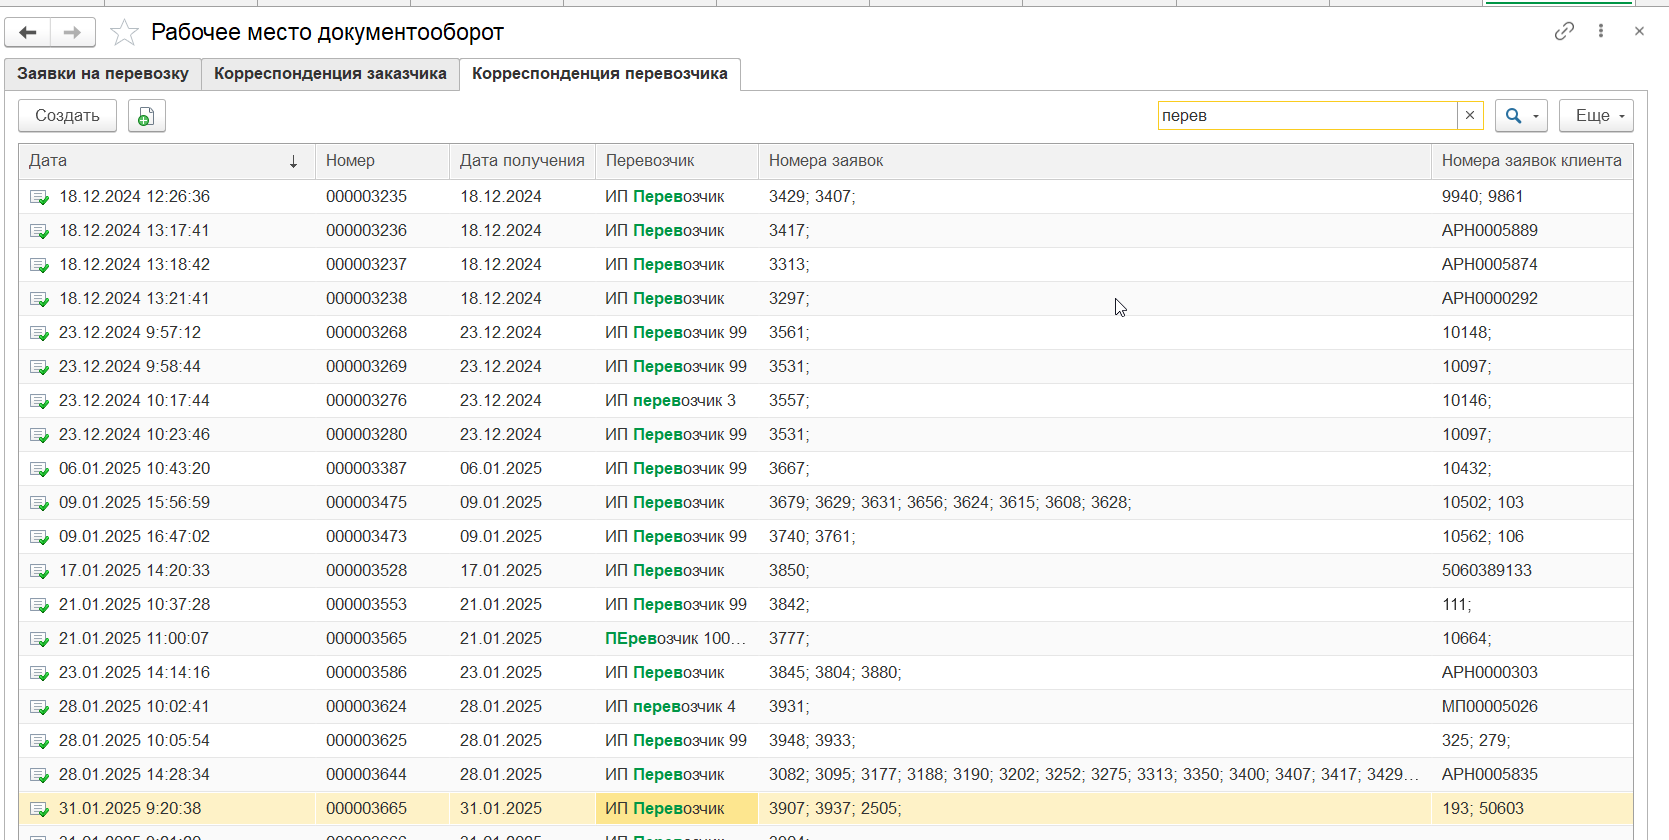Click document icon of row 18.12.2024 12:26:36
Image resolution: width=1669 pixels, height=840 pixels.
[39, 197]
